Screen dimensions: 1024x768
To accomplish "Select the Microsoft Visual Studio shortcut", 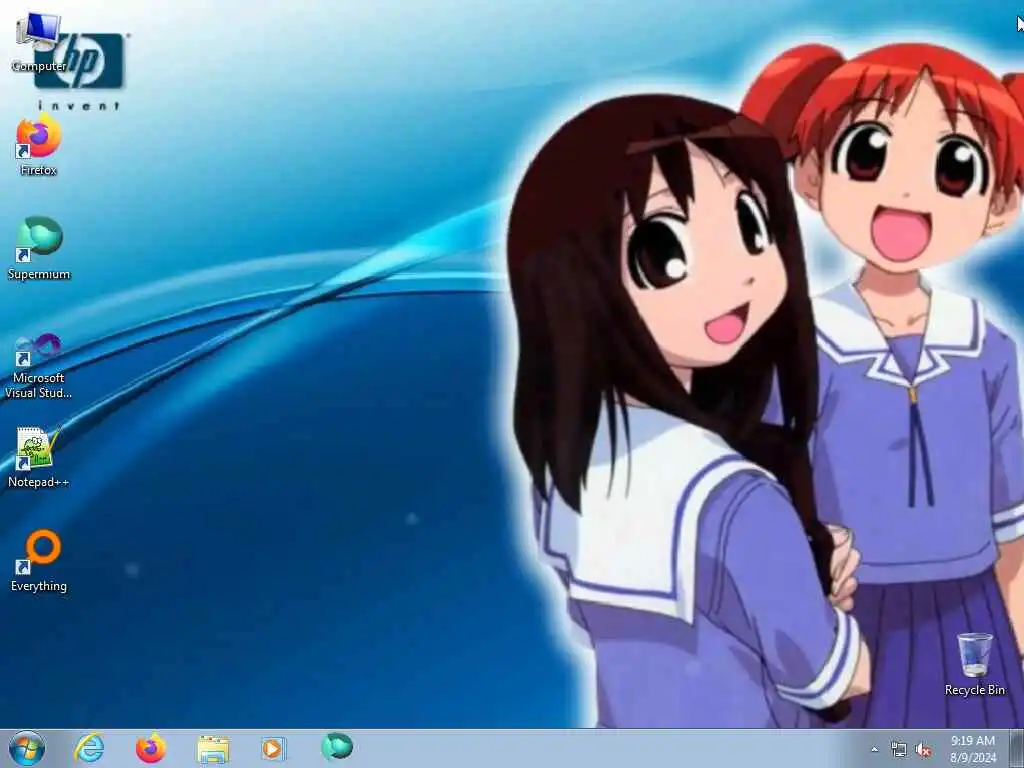I will click(39, 366).
